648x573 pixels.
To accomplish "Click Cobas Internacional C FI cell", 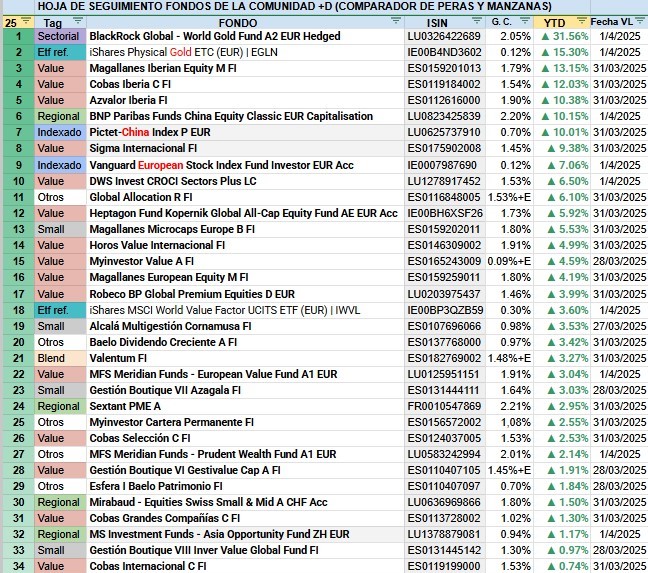I will (x=245, y=566).
